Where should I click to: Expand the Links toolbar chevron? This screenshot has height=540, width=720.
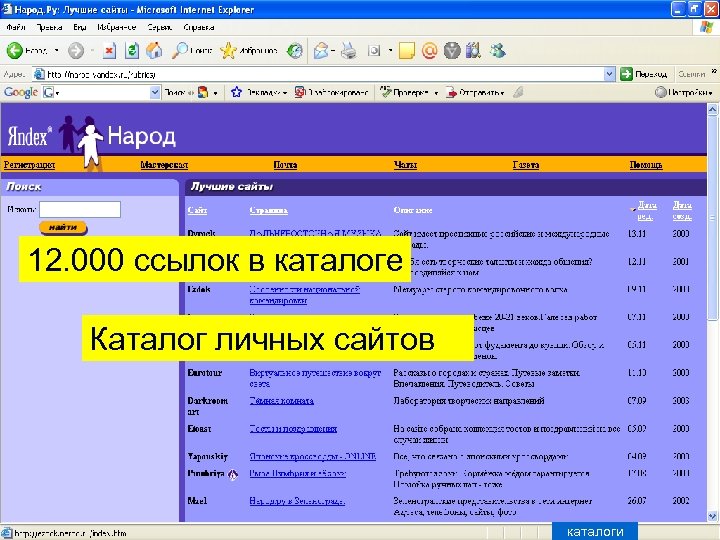click(714, 71)
